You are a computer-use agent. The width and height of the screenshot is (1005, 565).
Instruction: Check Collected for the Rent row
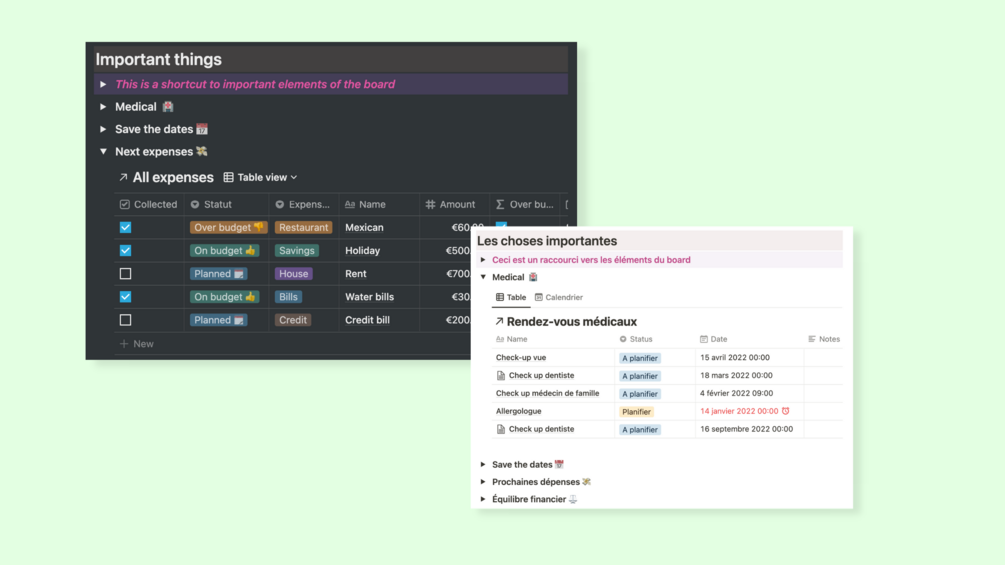click(126, 274)
